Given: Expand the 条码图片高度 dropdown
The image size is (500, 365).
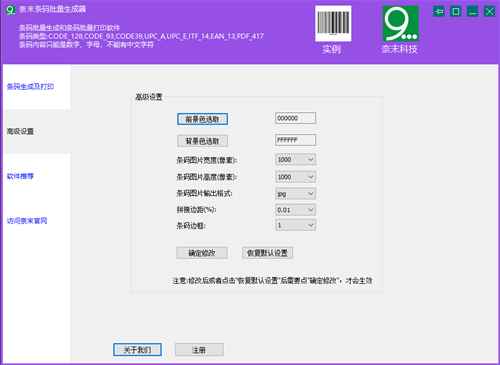Looking at the screenshot, I should 295,177.
